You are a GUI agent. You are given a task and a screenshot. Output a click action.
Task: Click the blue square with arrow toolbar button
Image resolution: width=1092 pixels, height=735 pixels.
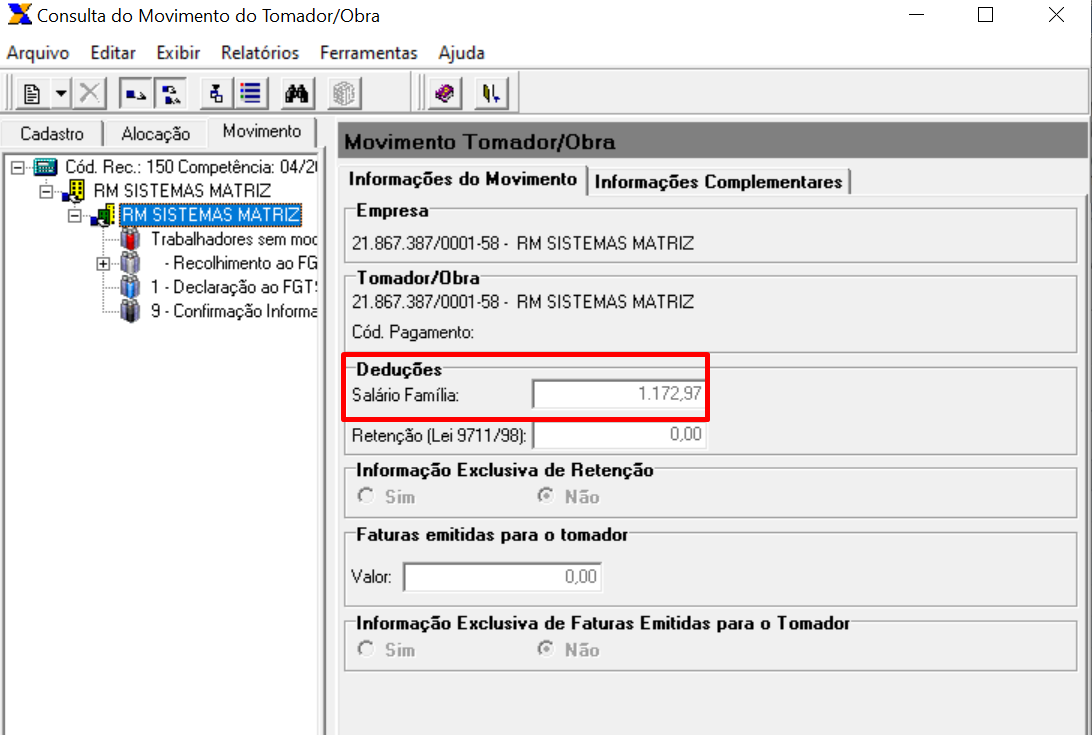(136, 93)
